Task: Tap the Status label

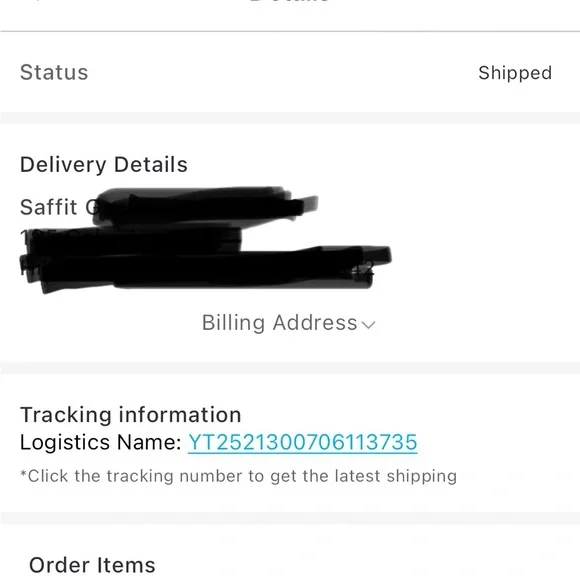Action: 54,72
